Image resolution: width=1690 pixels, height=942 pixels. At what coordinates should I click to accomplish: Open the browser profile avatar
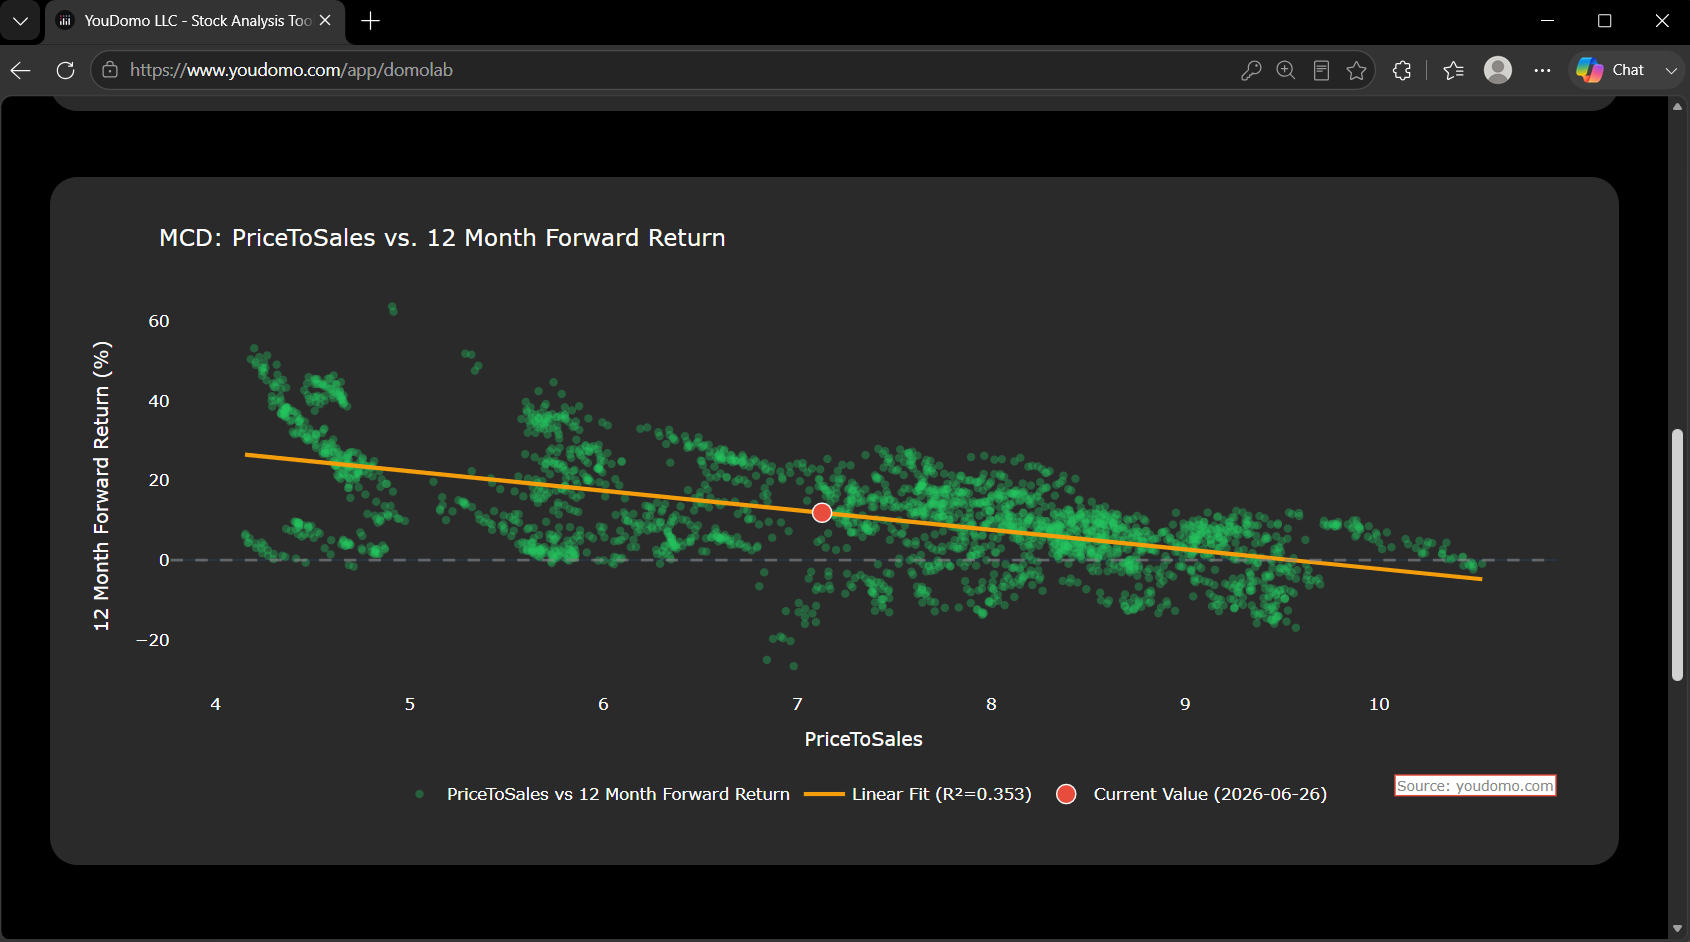tap(1498, 70)
